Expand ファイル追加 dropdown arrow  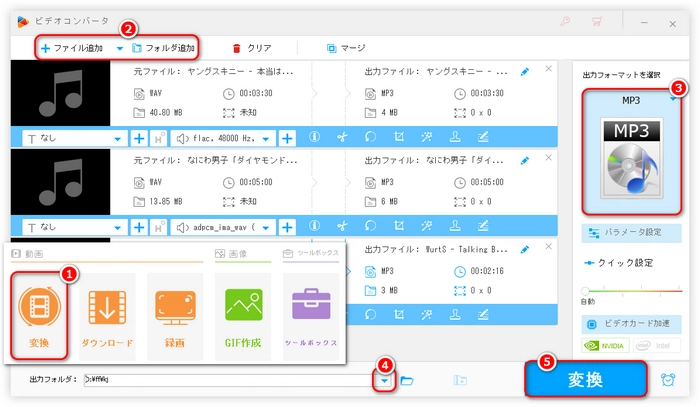120,47
